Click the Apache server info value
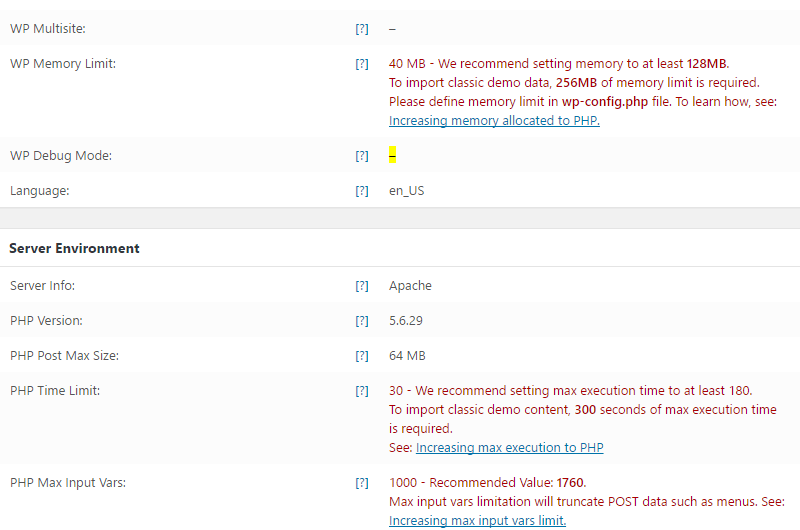This screenshot has height=530, width=800. 410,286
